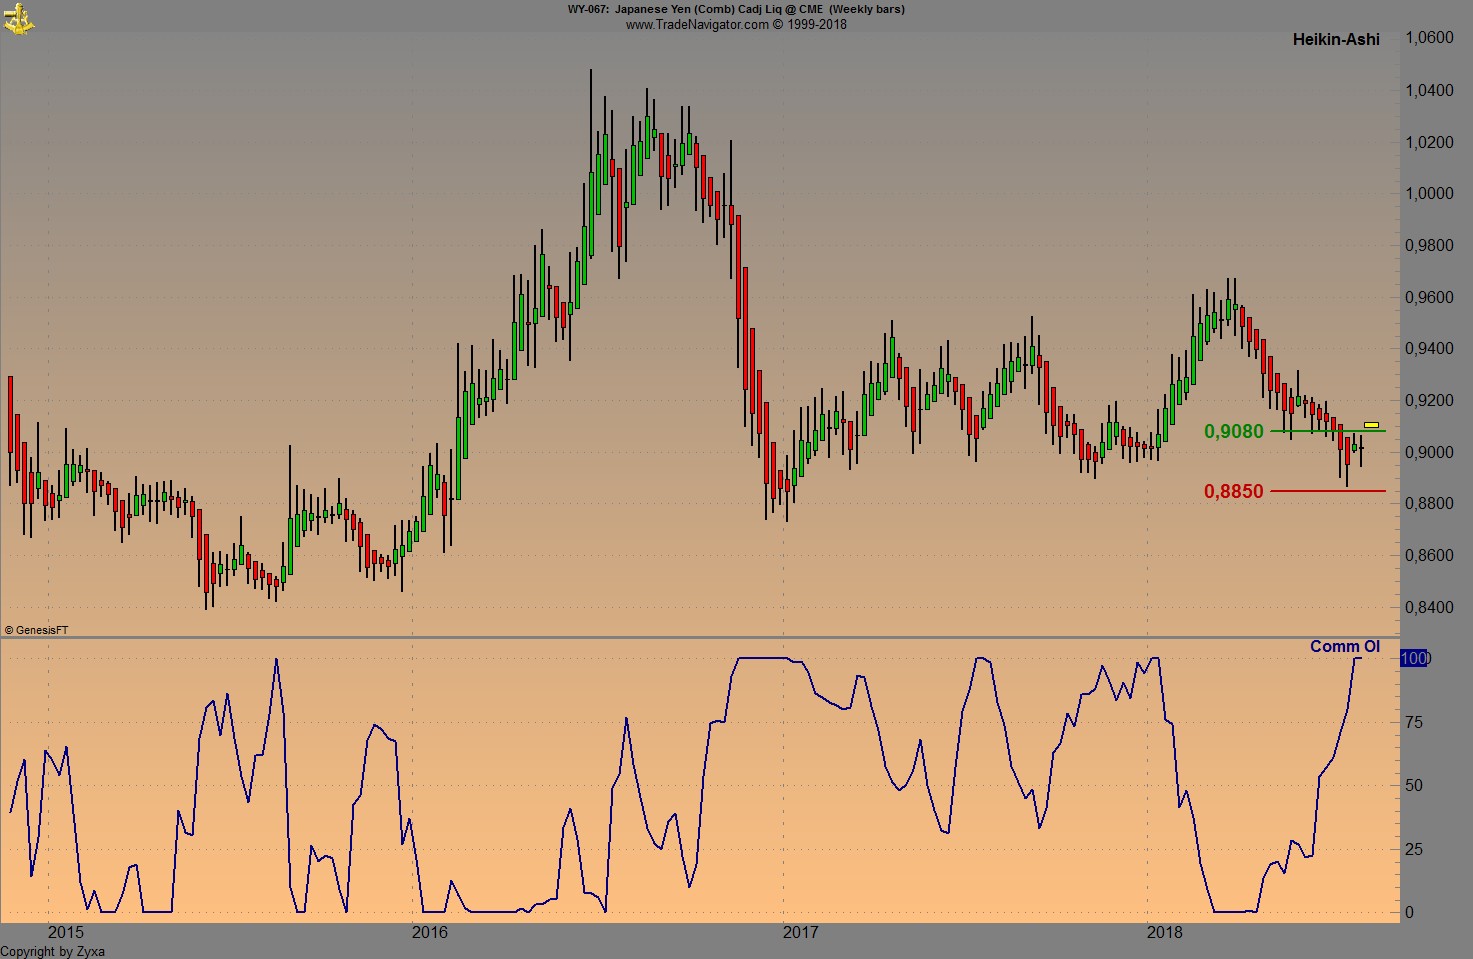The width and height of the screenshot is (1473, 959).
Task: Click the '0,9200' price axis value
Action: tap(1430, 401)
